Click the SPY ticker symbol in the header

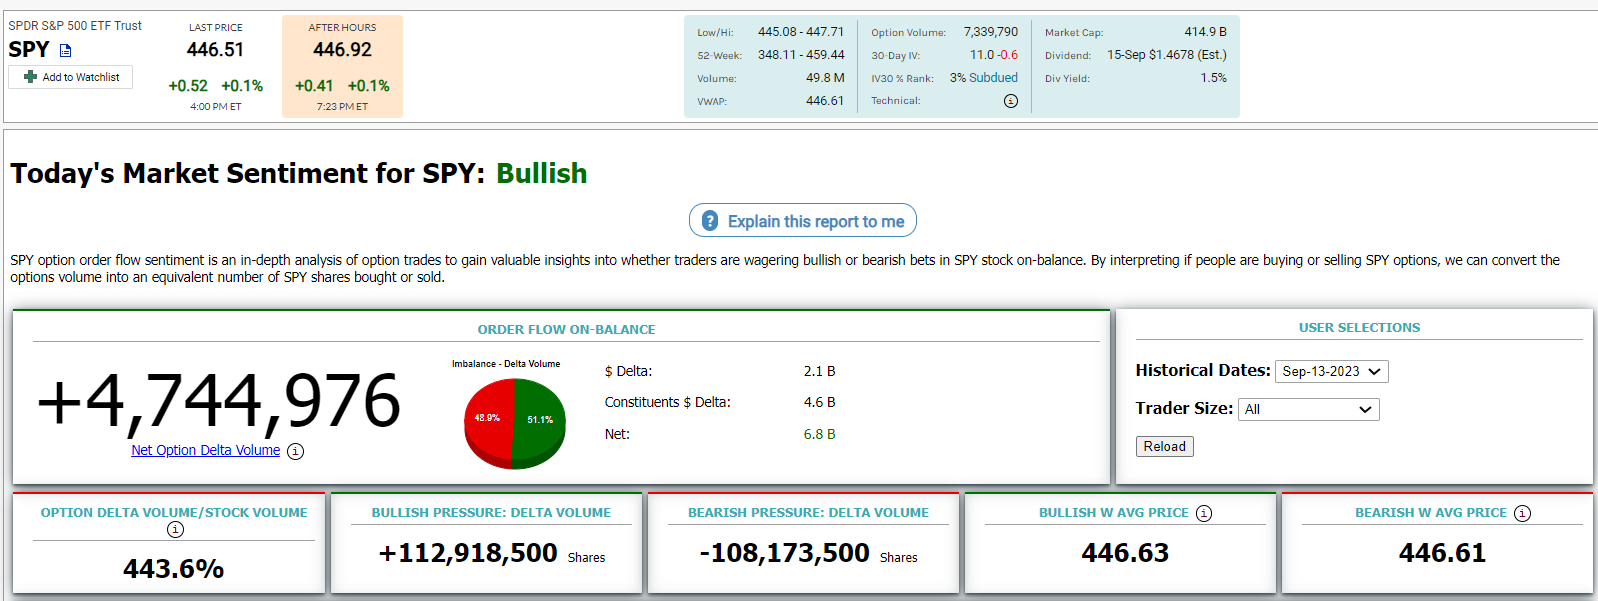point(29,50)
